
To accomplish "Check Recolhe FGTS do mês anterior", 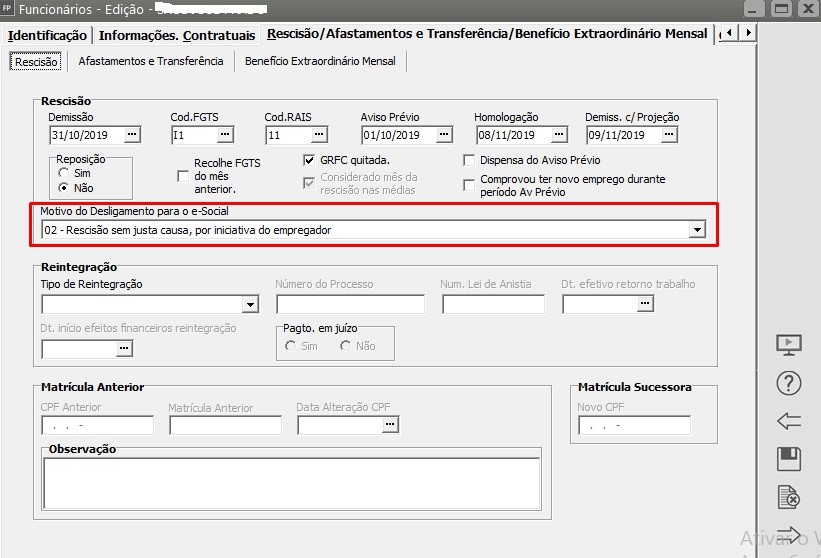I will click(182, 176).
